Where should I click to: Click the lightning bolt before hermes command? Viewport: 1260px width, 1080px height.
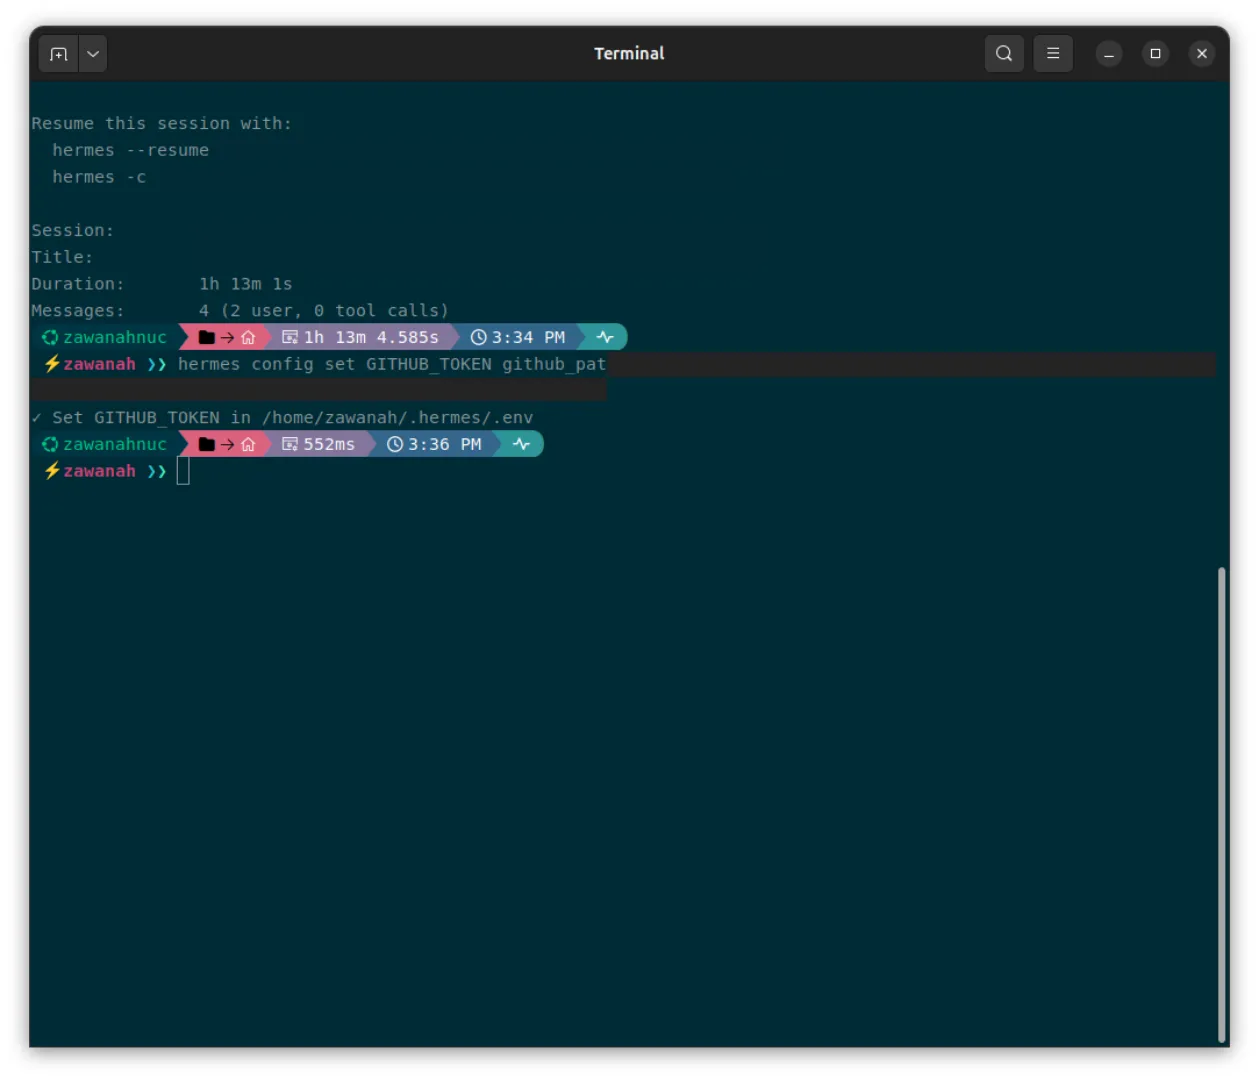click(x=52, y=364)
